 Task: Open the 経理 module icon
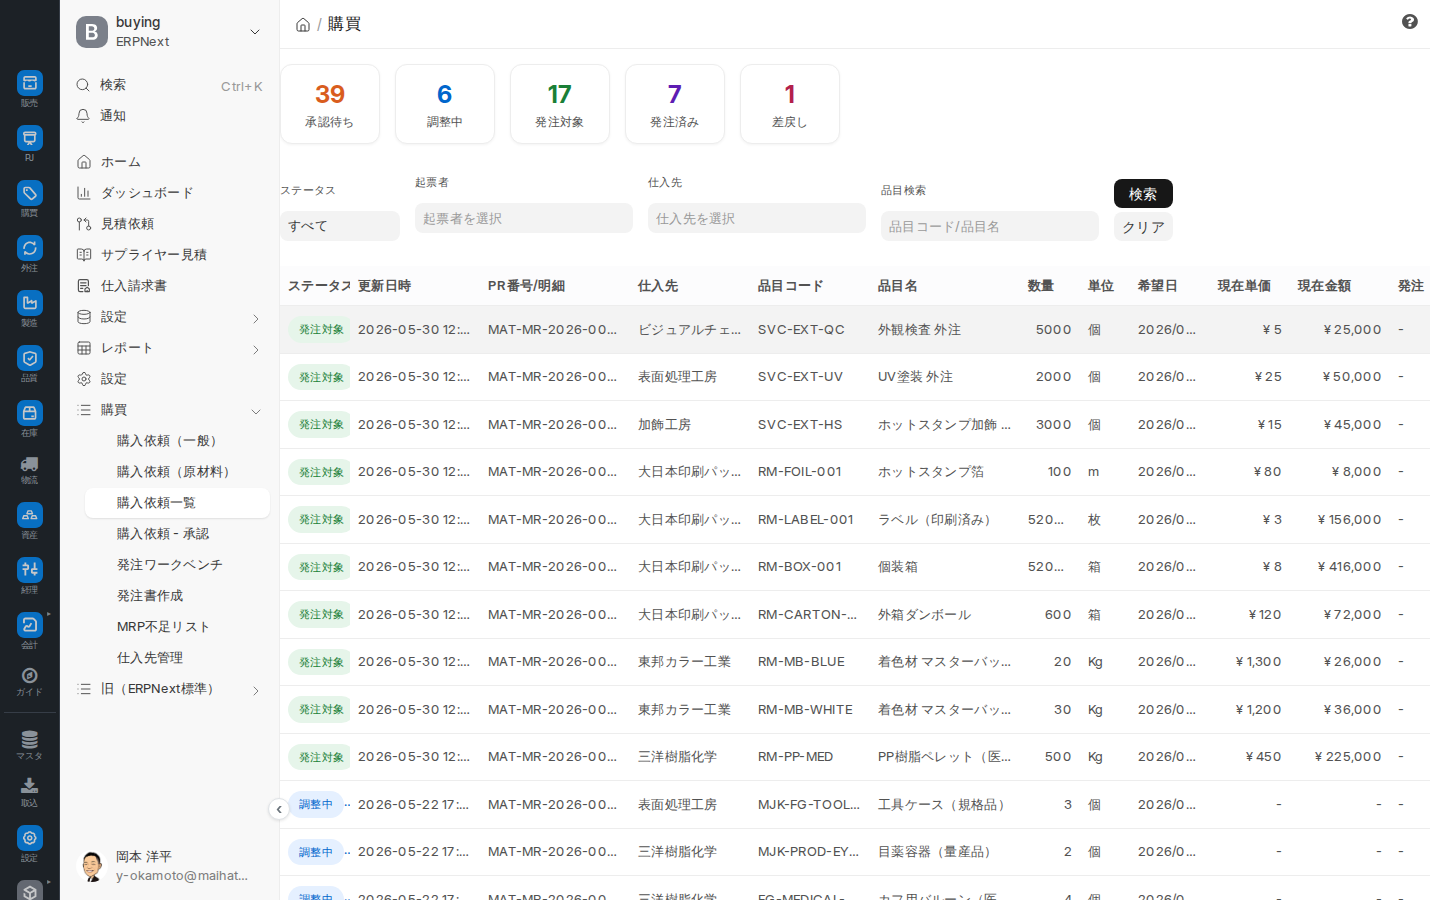(x=29, y=570)
